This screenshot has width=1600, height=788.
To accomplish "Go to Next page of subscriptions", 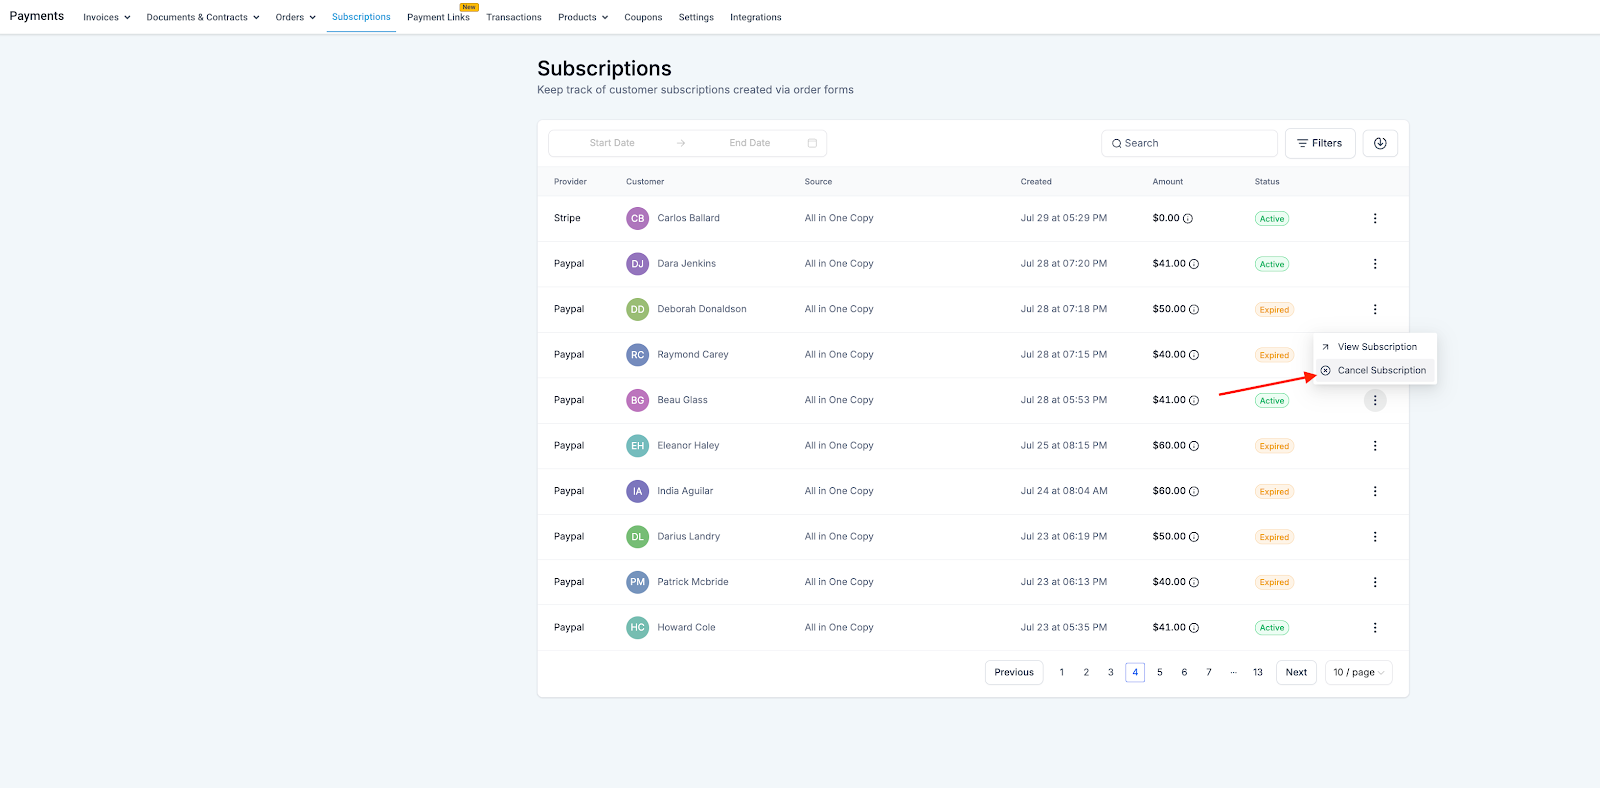I will coord(1296,672).
